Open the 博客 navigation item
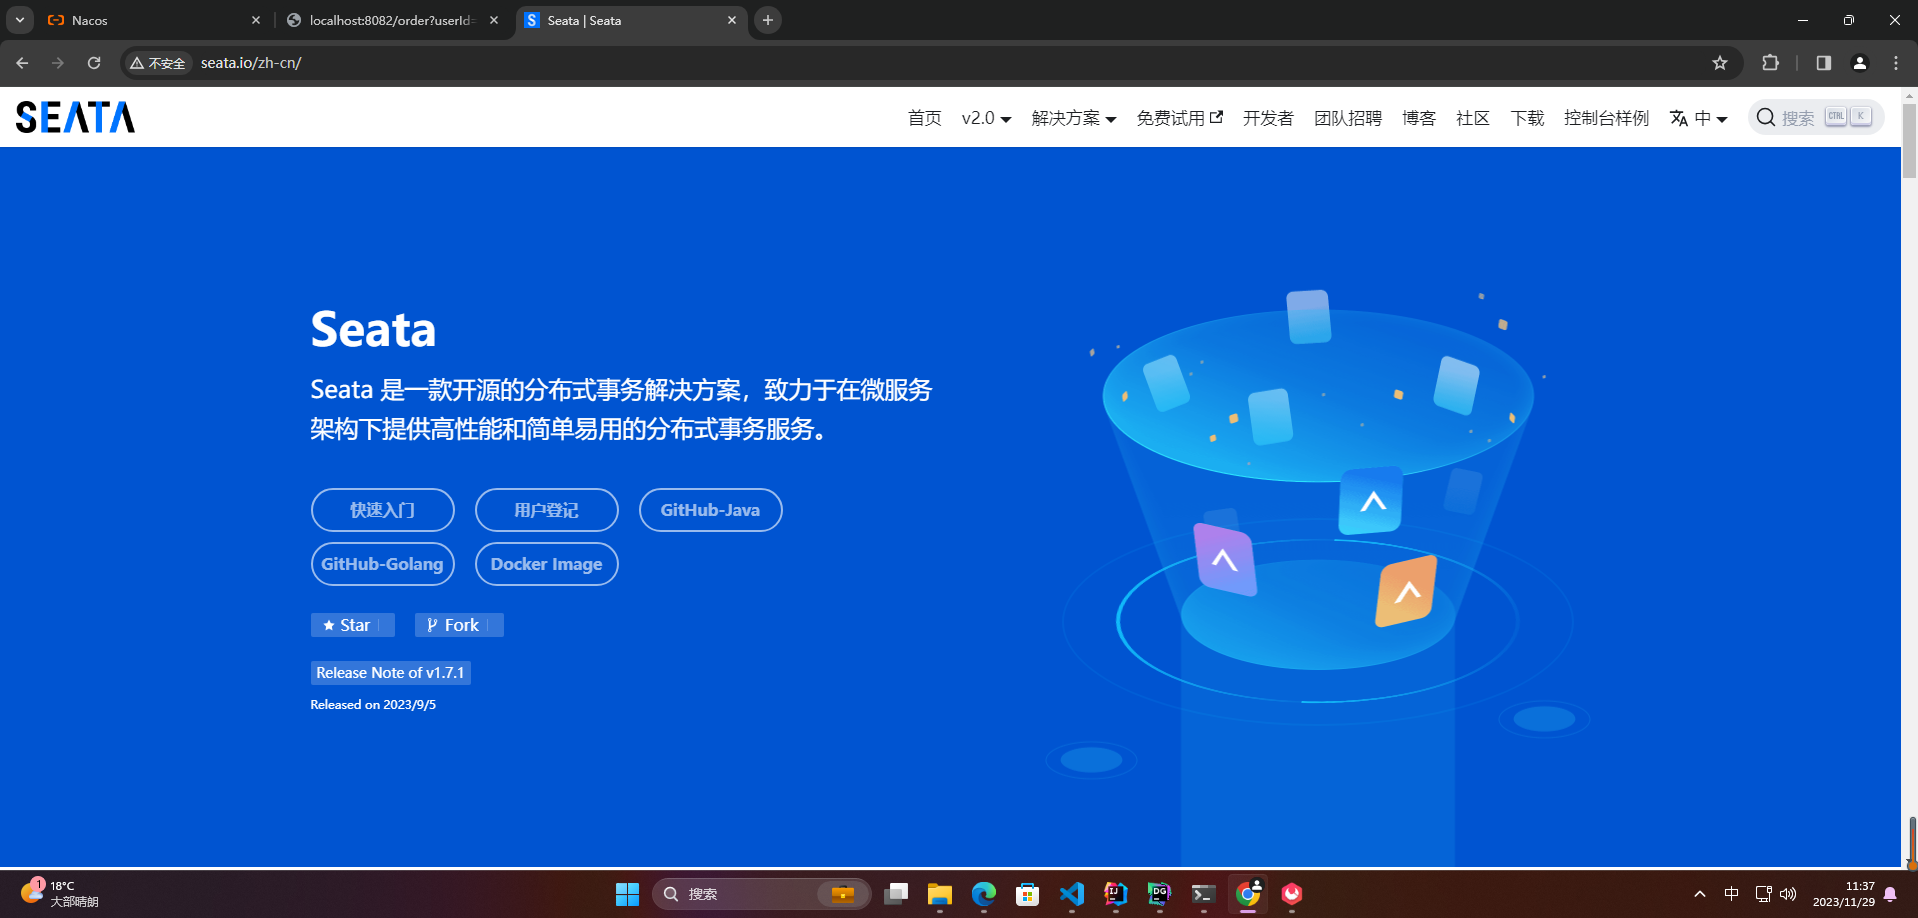Screen dimensions: 1918x918 1418,118
